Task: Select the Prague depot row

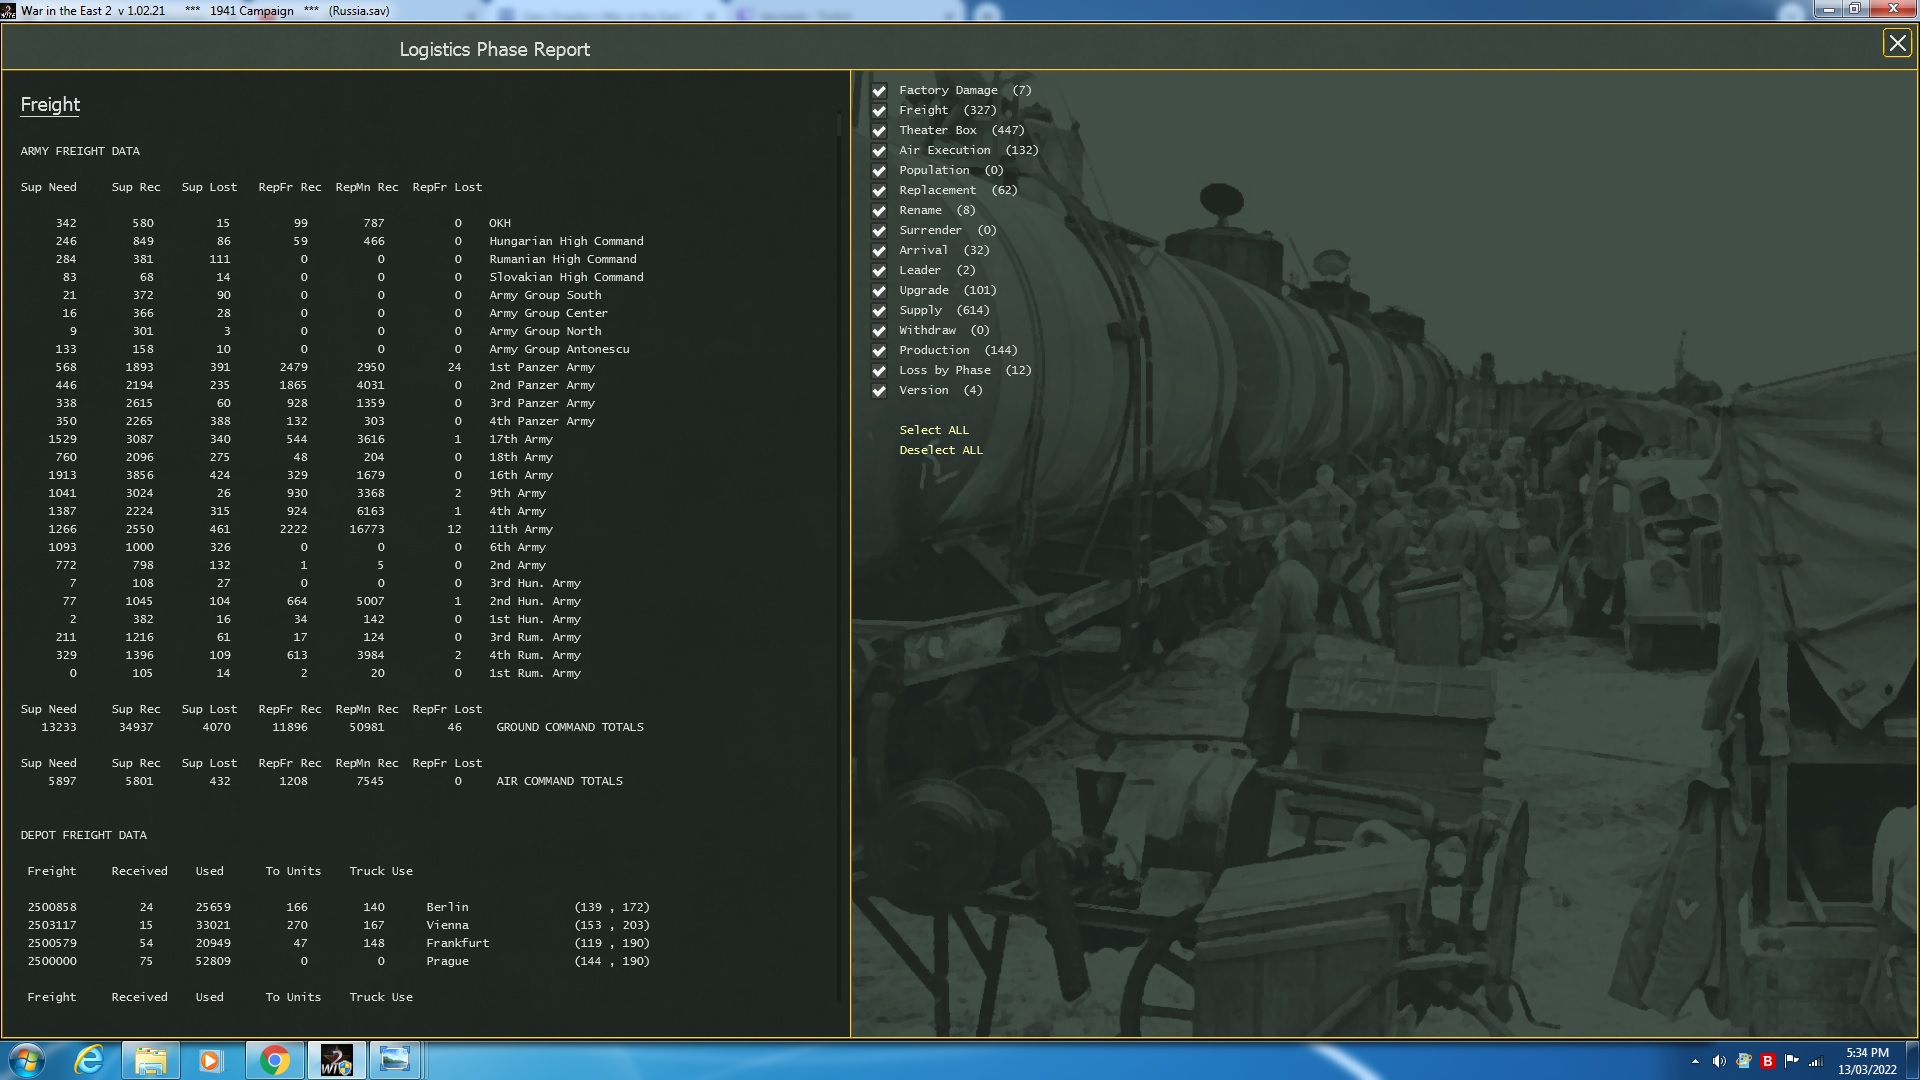Action: click(x=338, y=961)
